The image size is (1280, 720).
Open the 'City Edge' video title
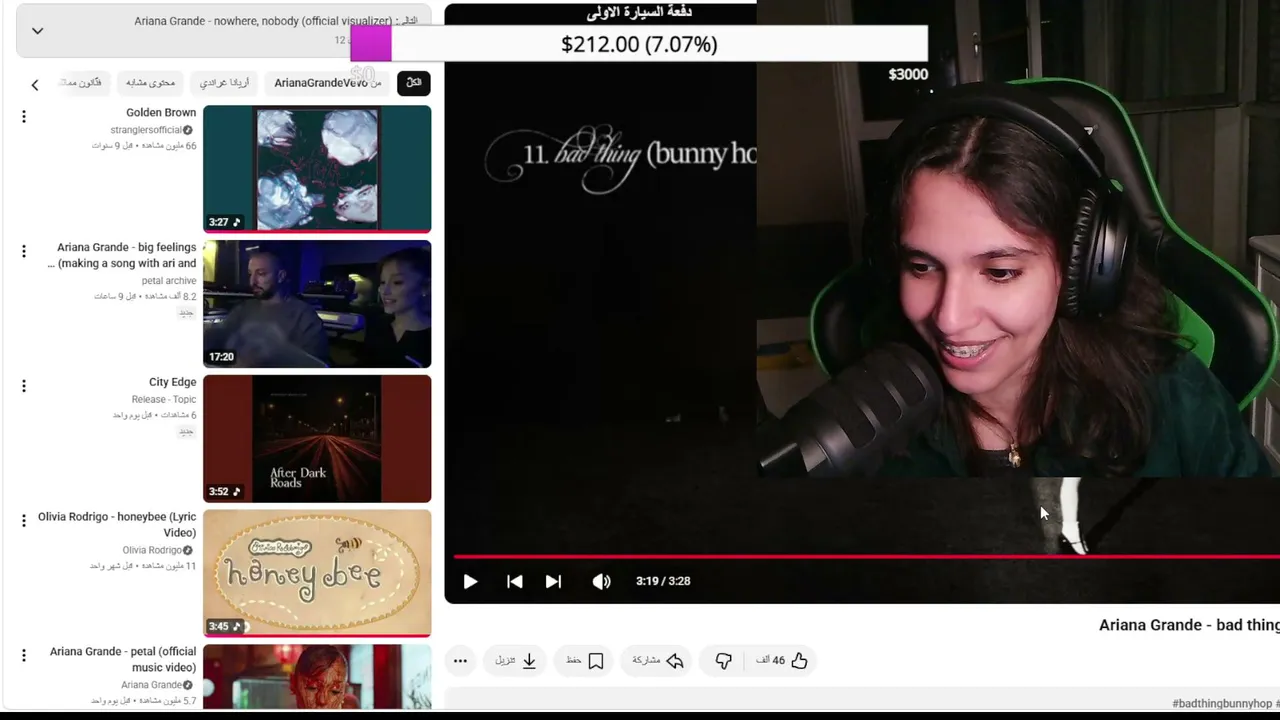pyautogui.click(x=173, y=382)
